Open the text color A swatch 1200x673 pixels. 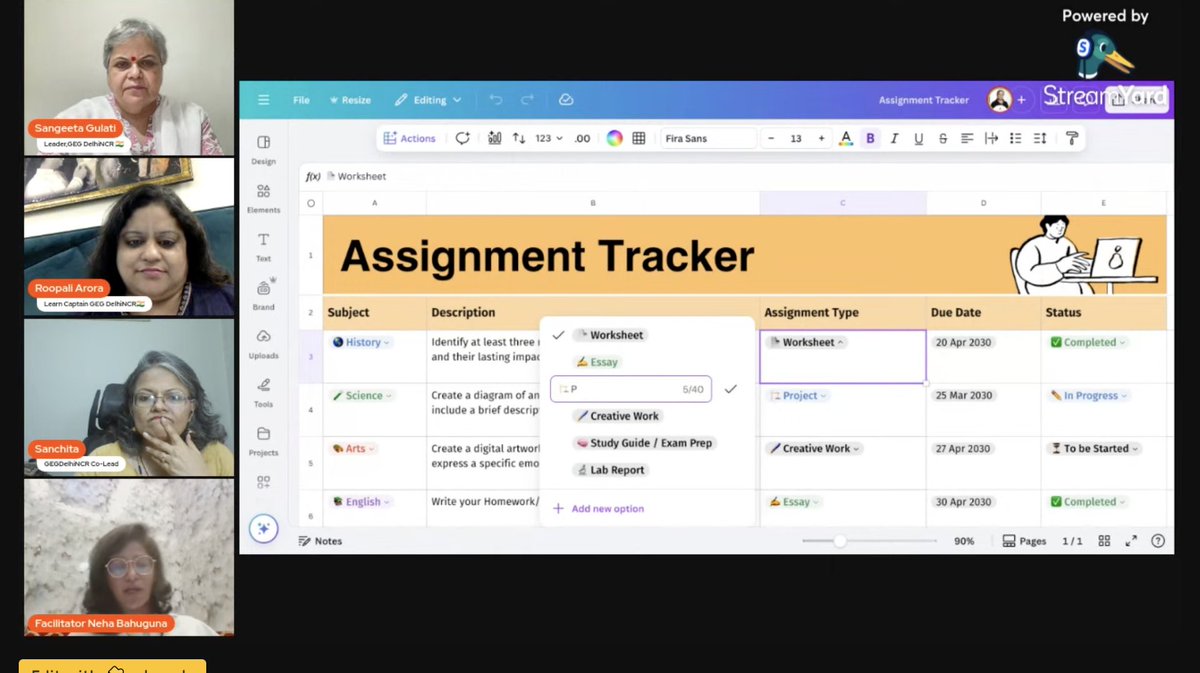(x=846, y=138)
